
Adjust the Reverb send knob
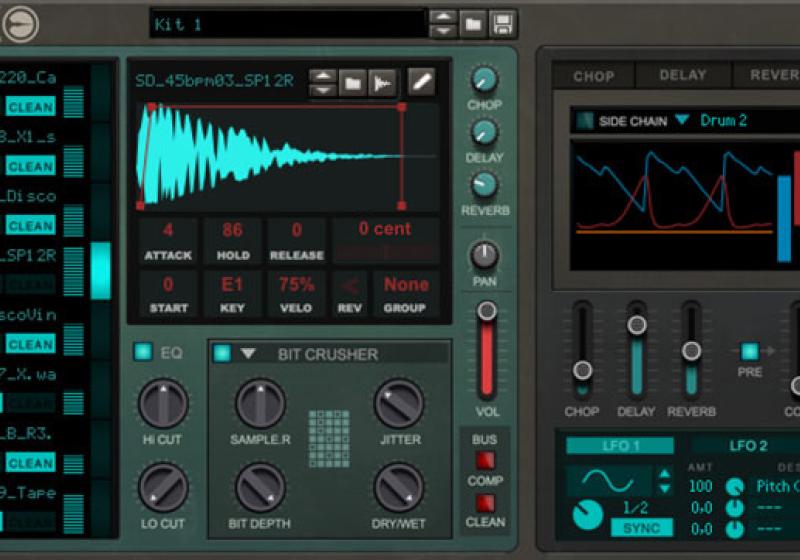pos(484,185)
